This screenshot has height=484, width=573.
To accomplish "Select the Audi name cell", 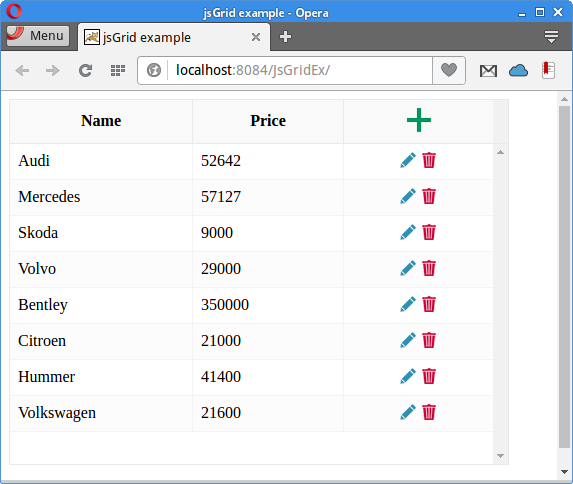I will tap(101, 161).
